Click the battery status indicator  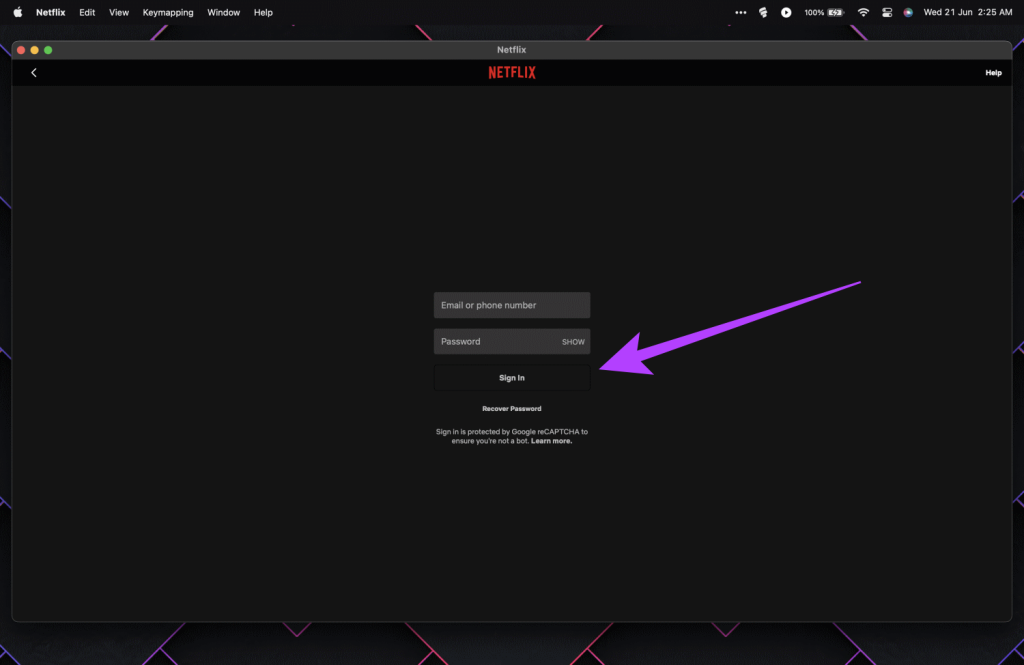tap(824, 12)
